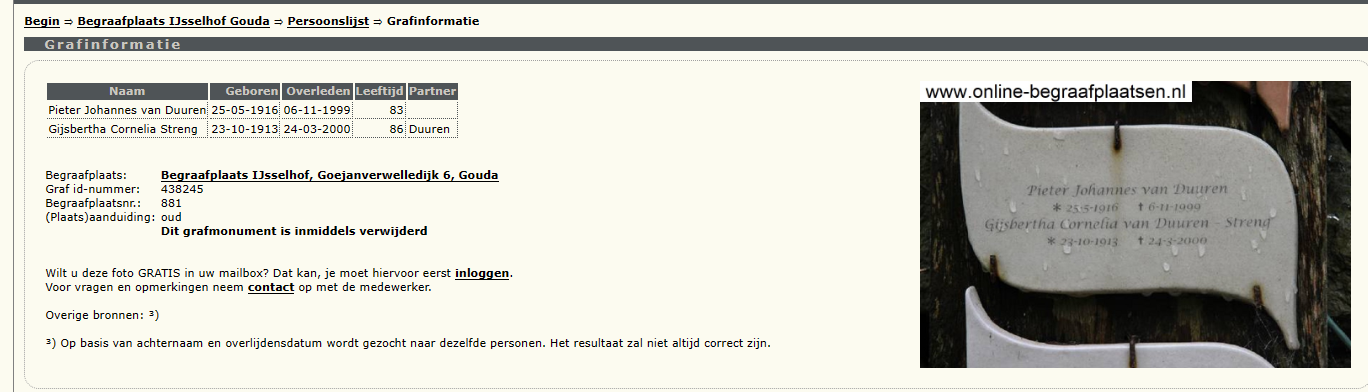Click the Leeftijd column header
This screenshot has width=1368, height=392.
click(379, 91)
